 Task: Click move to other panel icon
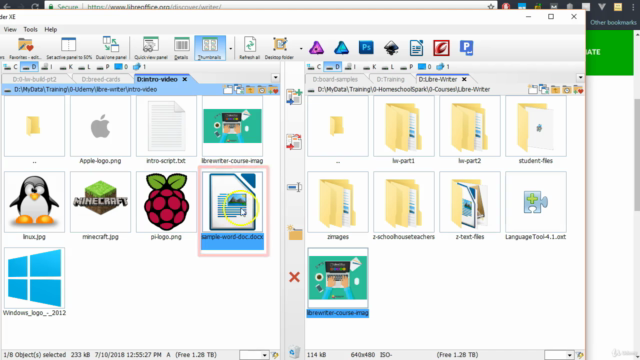pos(294,142)
